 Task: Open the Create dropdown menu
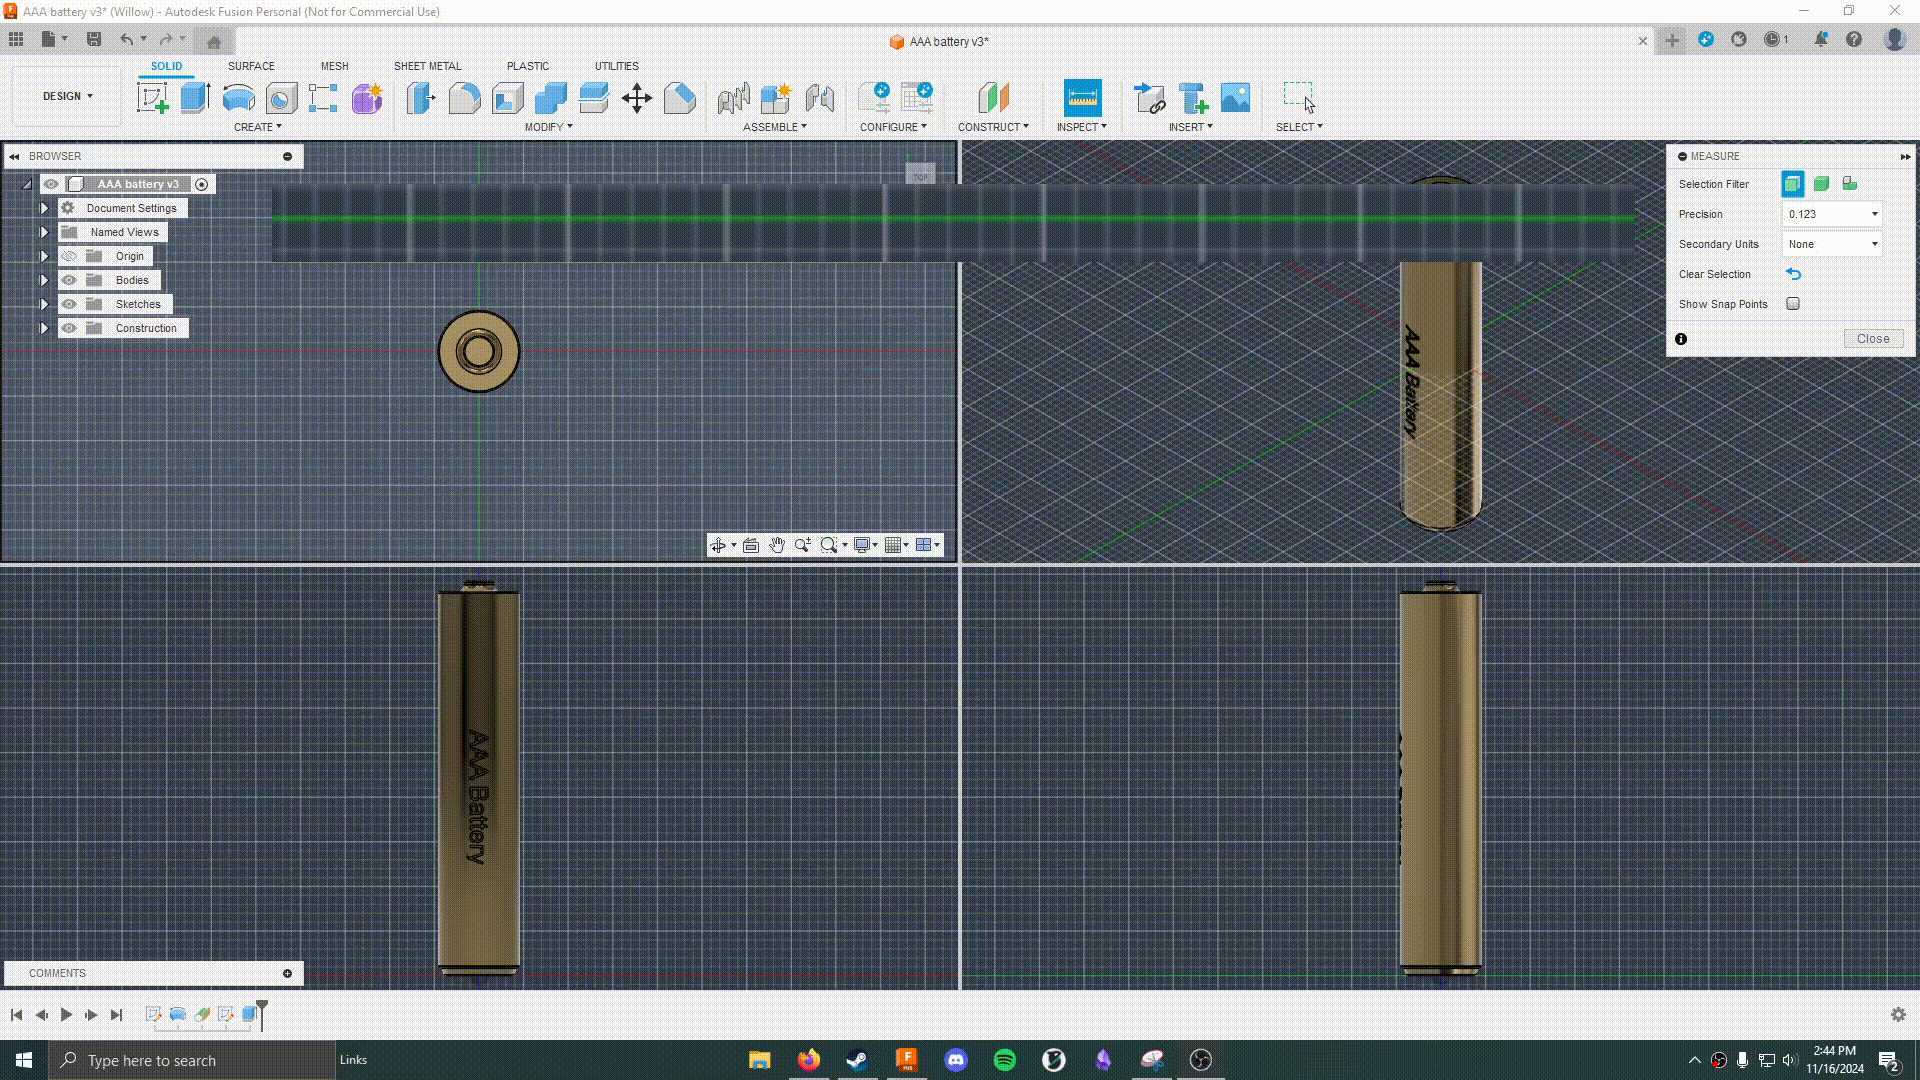point(258,127)
